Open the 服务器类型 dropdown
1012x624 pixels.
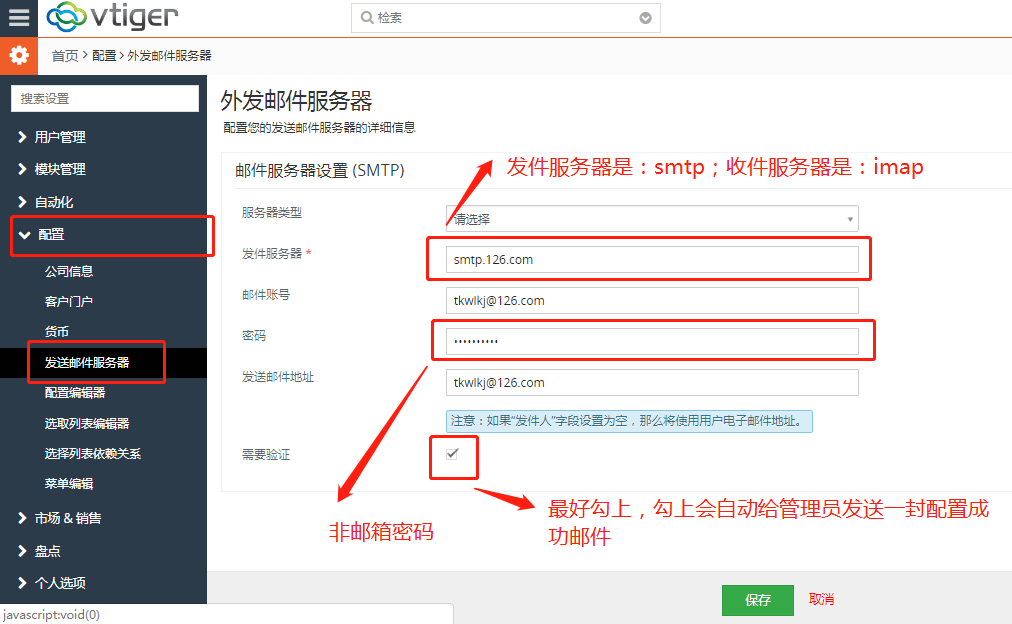pyautogui.click(x=652, y=219)
